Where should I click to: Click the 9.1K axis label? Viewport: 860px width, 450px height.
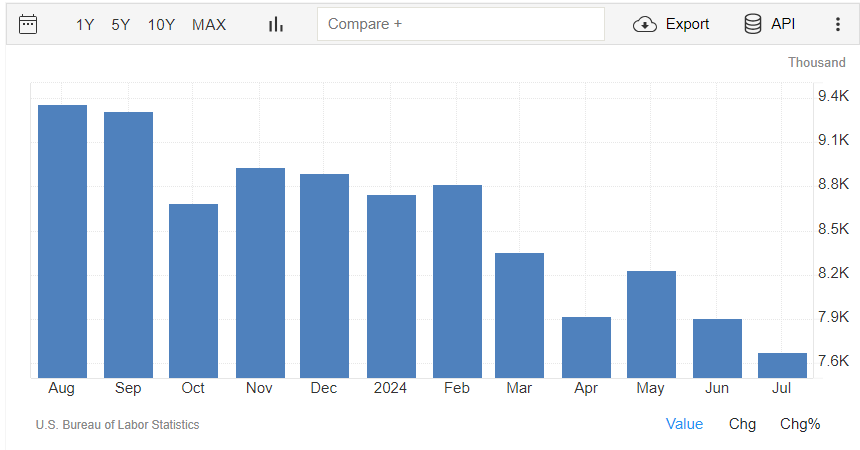(833, 140)
